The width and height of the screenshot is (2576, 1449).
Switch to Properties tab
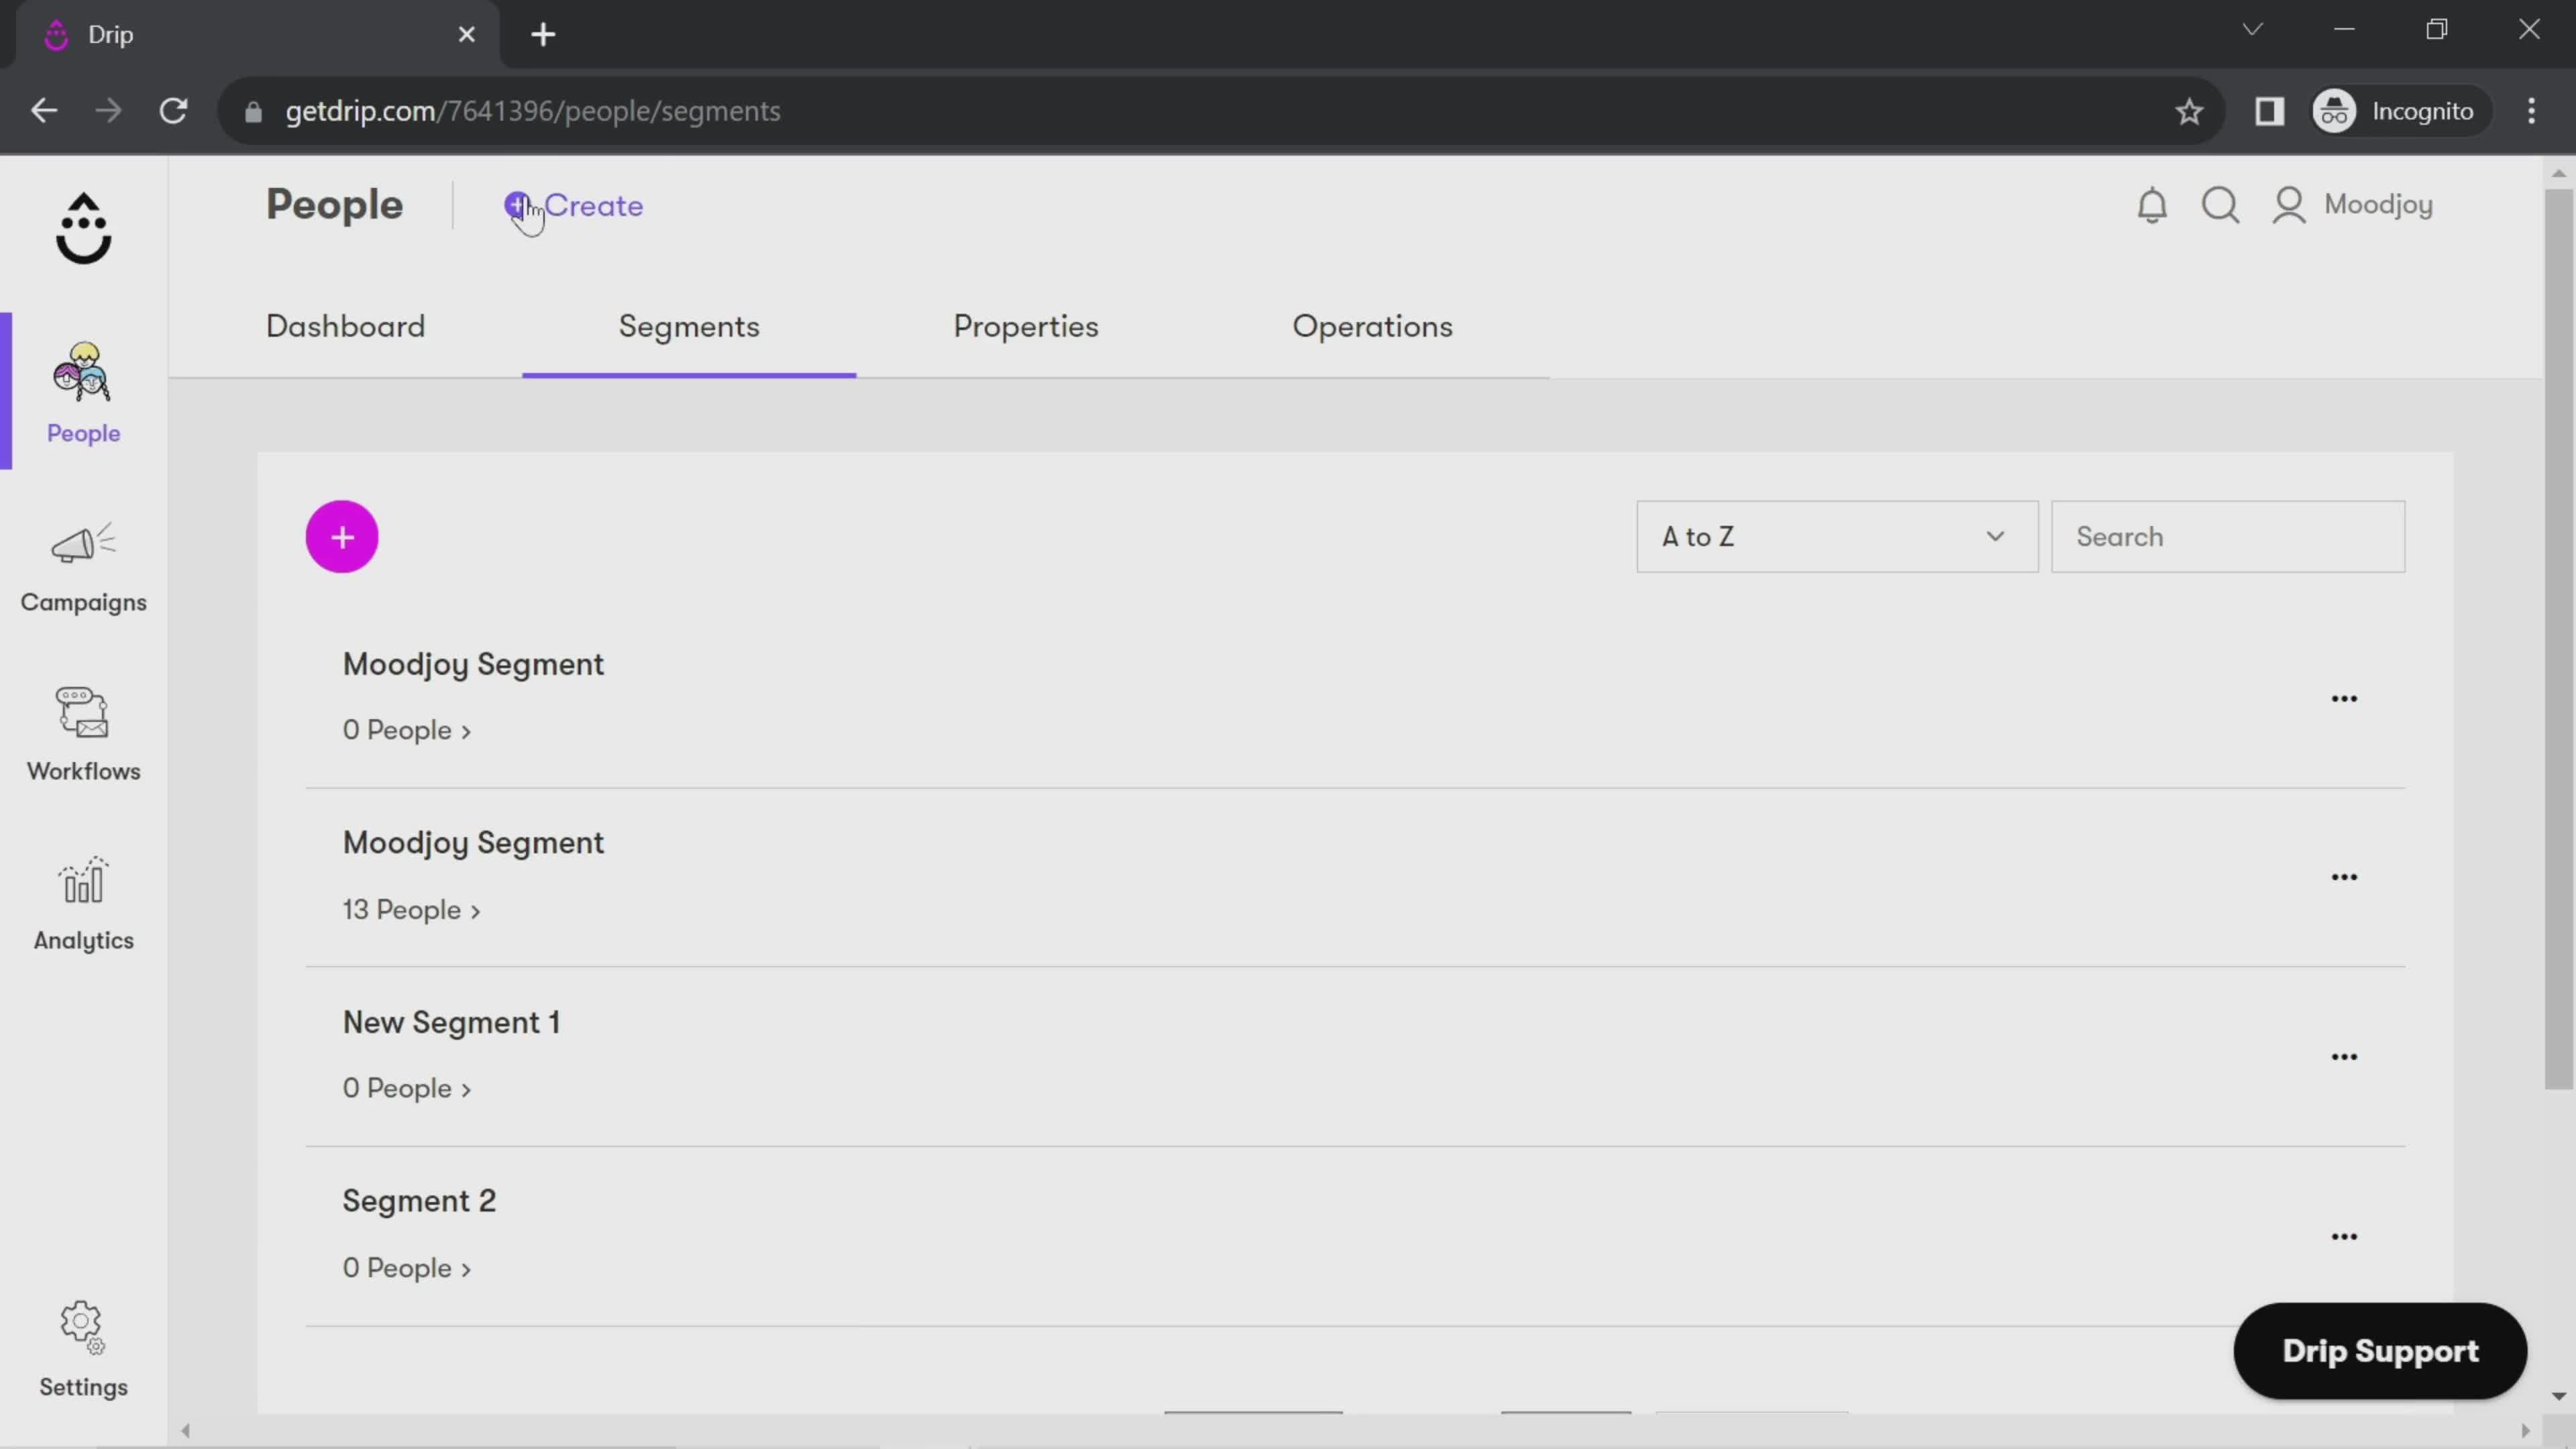pyautogui.click(x=1026, y=325)
